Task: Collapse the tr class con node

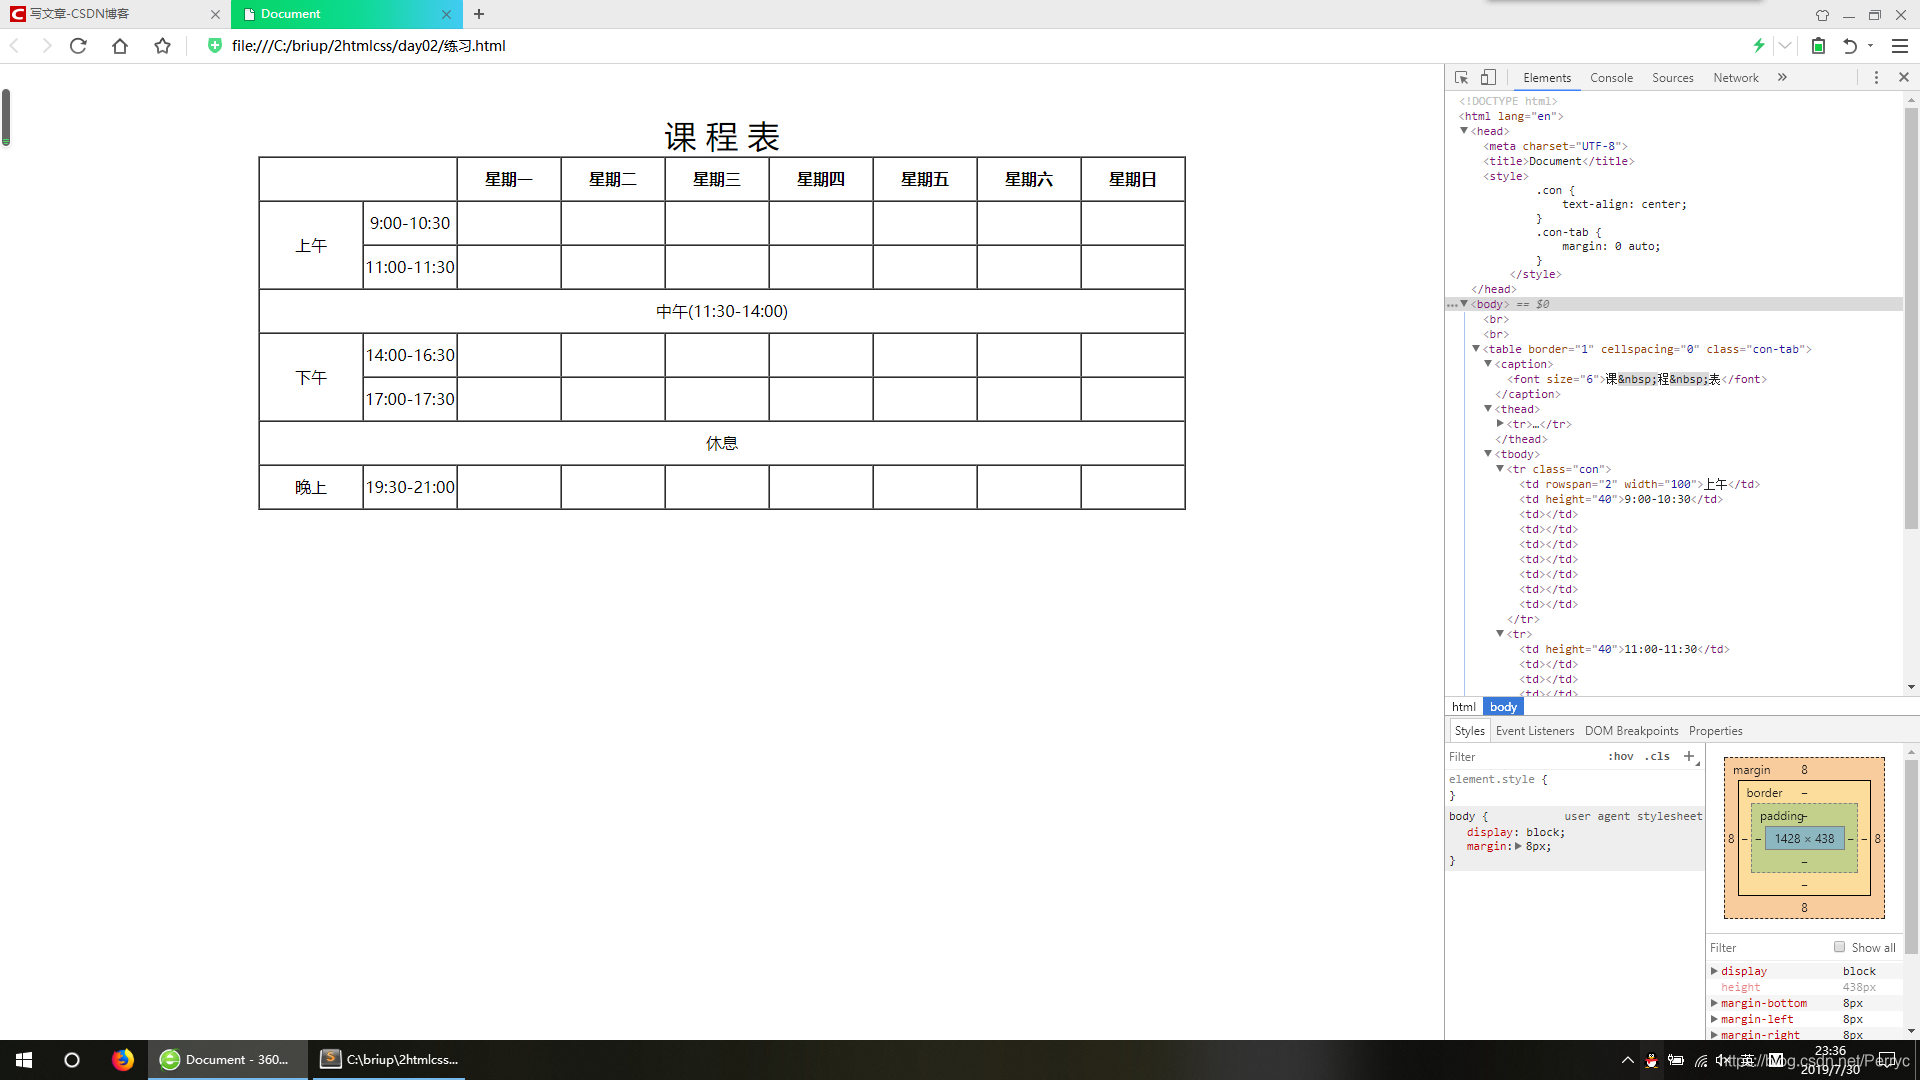Action: [1500, 469]
